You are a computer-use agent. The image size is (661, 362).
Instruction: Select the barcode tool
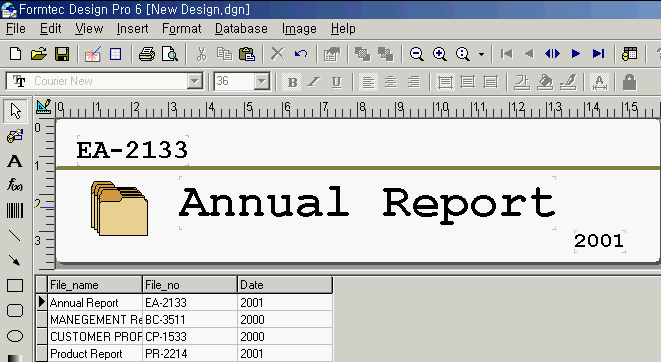click(15, 210)
